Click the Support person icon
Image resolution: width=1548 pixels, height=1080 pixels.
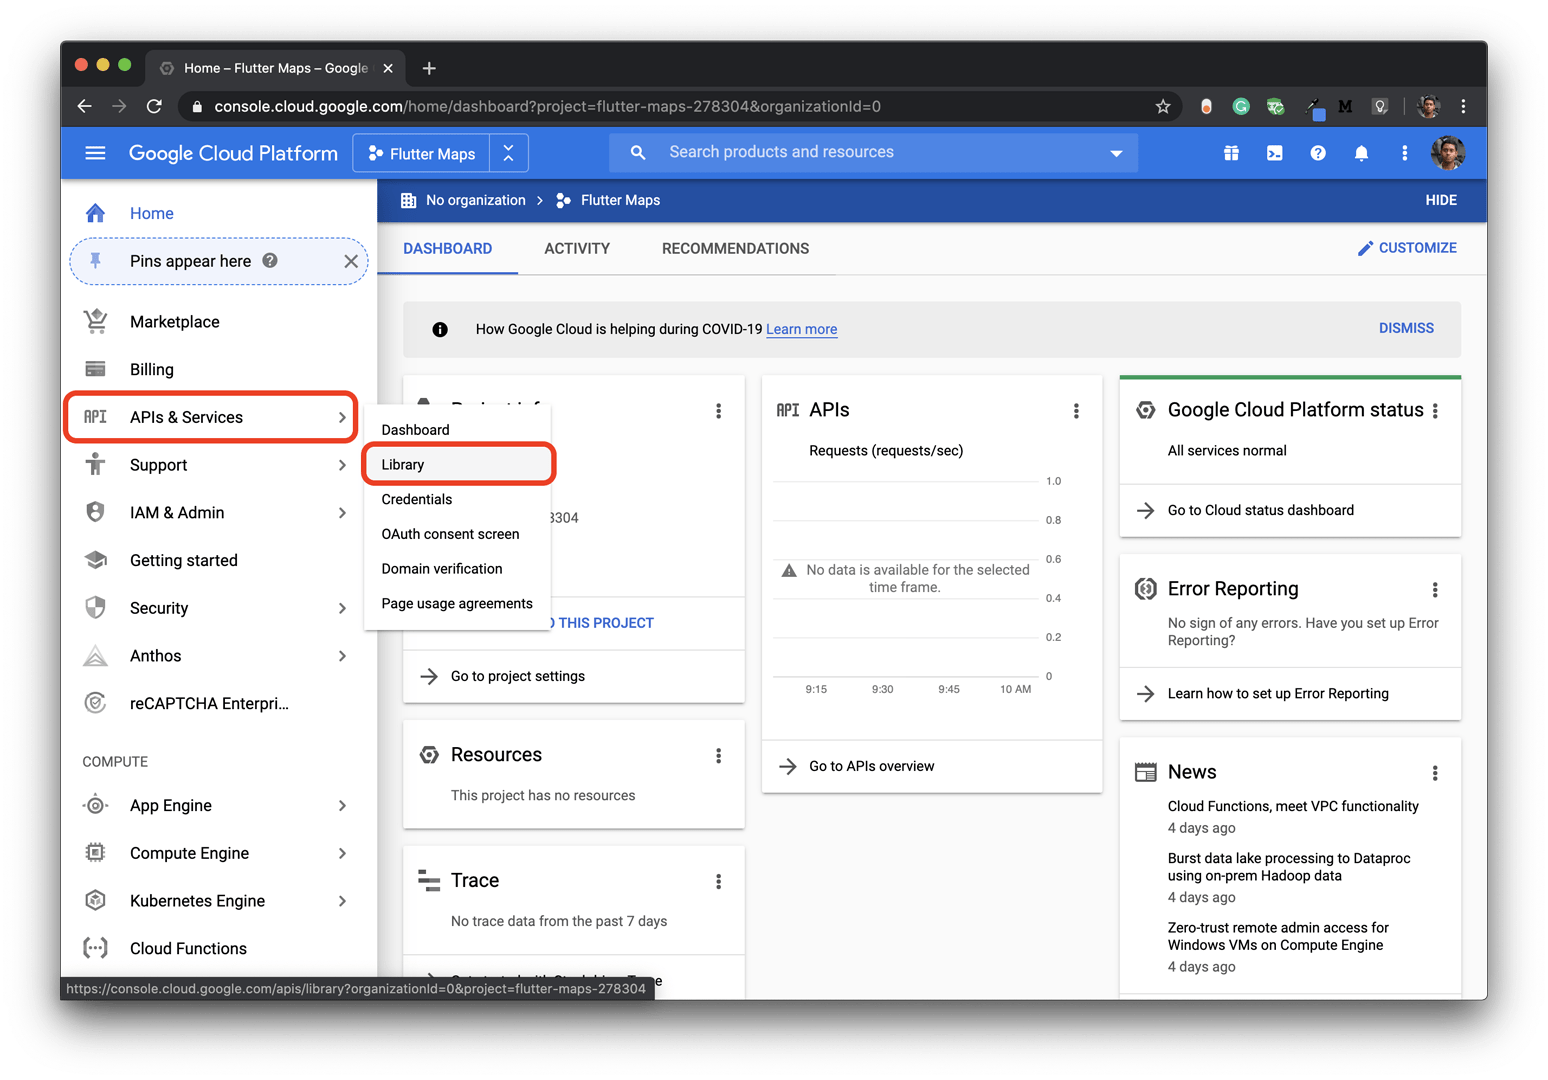coord(95,464)
